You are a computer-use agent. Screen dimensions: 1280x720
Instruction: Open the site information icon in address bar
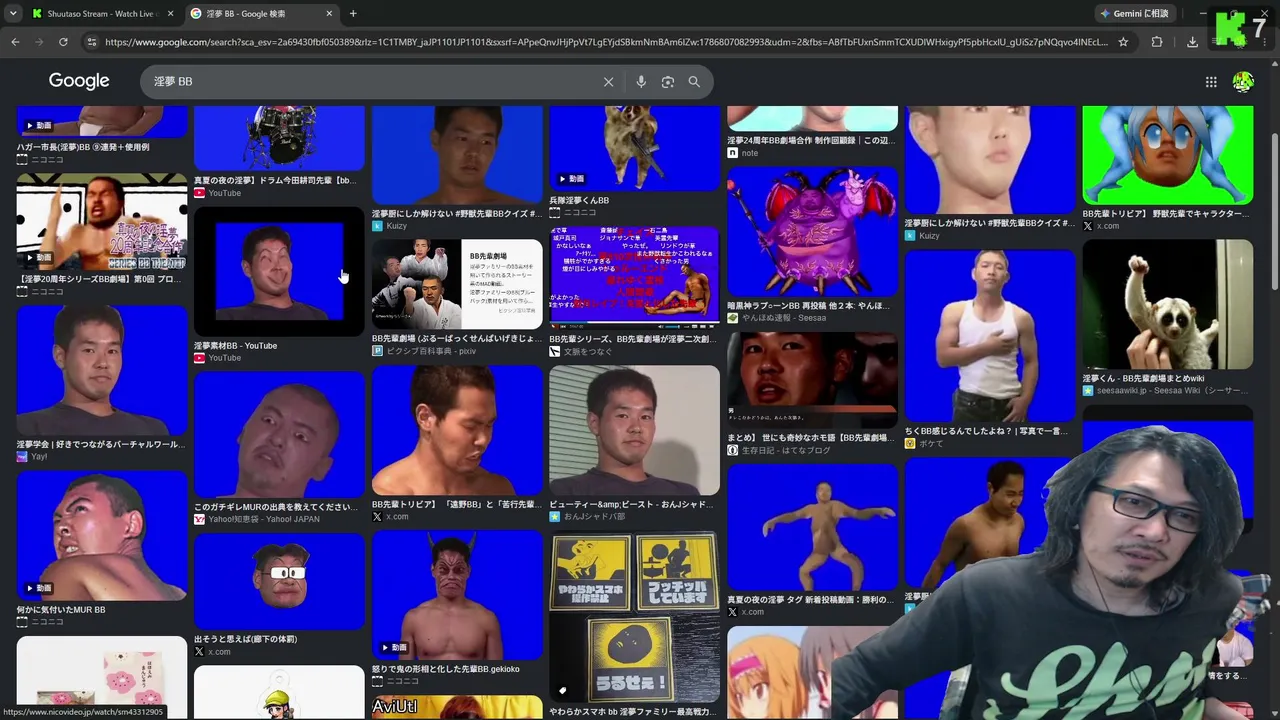(x=92, y=42)
